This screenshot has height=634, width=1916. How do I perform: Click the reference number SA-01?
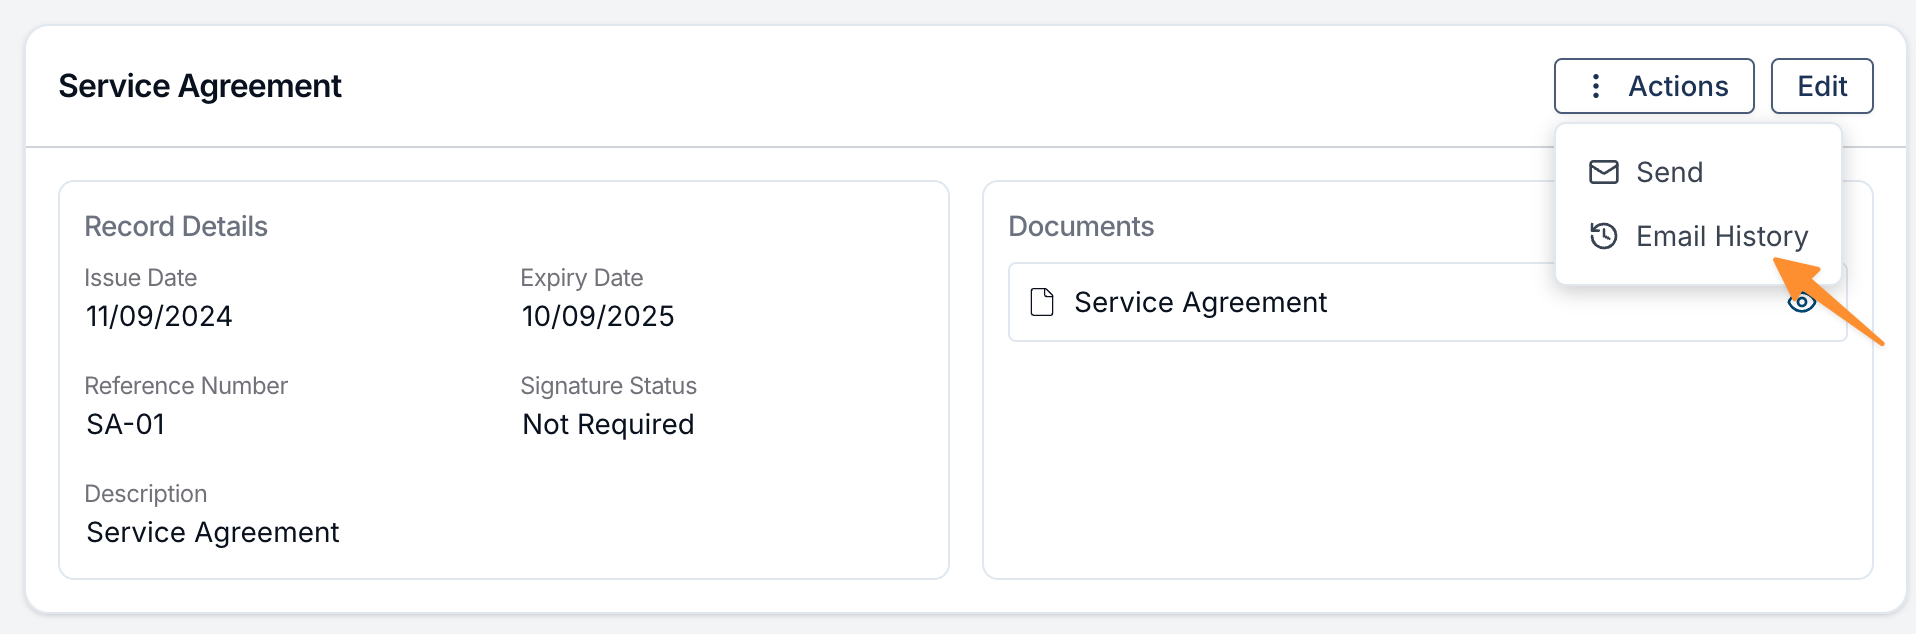click(x=125, y=424)
